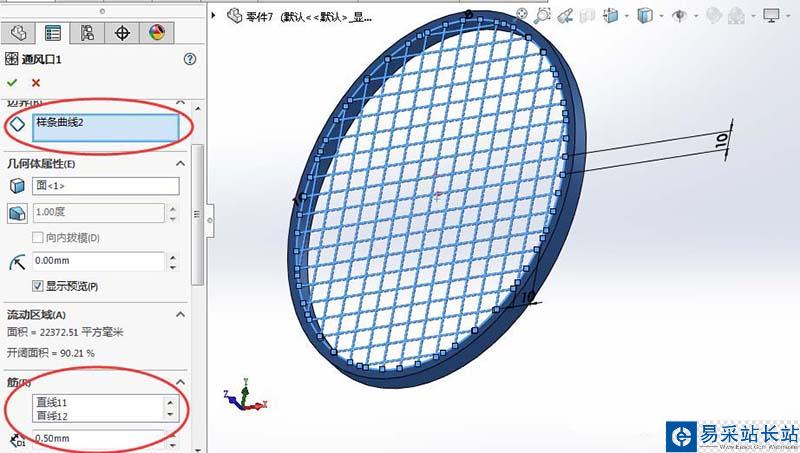Open the ConfigurationManager tab
Image resolution: width=800 pixels, height=453 pixels.
[x=87, y=33]
